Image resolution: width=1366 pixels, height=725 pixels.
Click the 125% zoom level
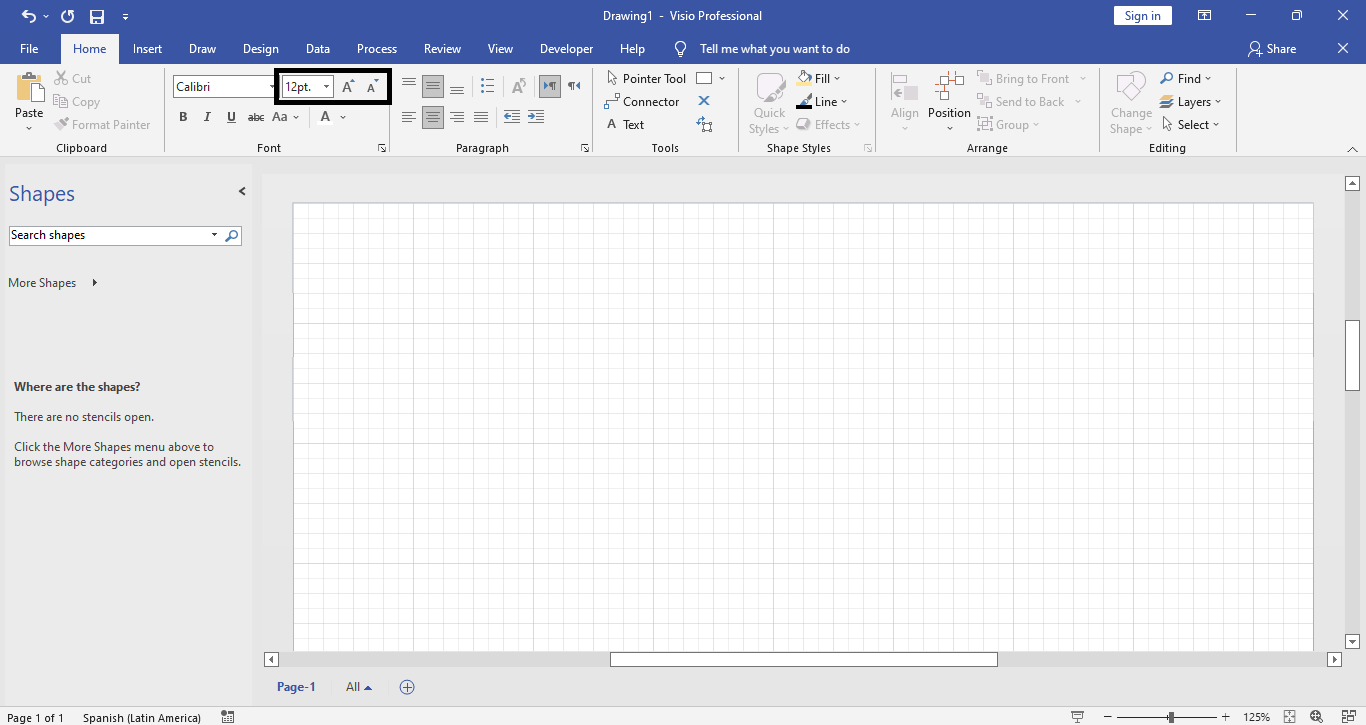pos(1256,717)
